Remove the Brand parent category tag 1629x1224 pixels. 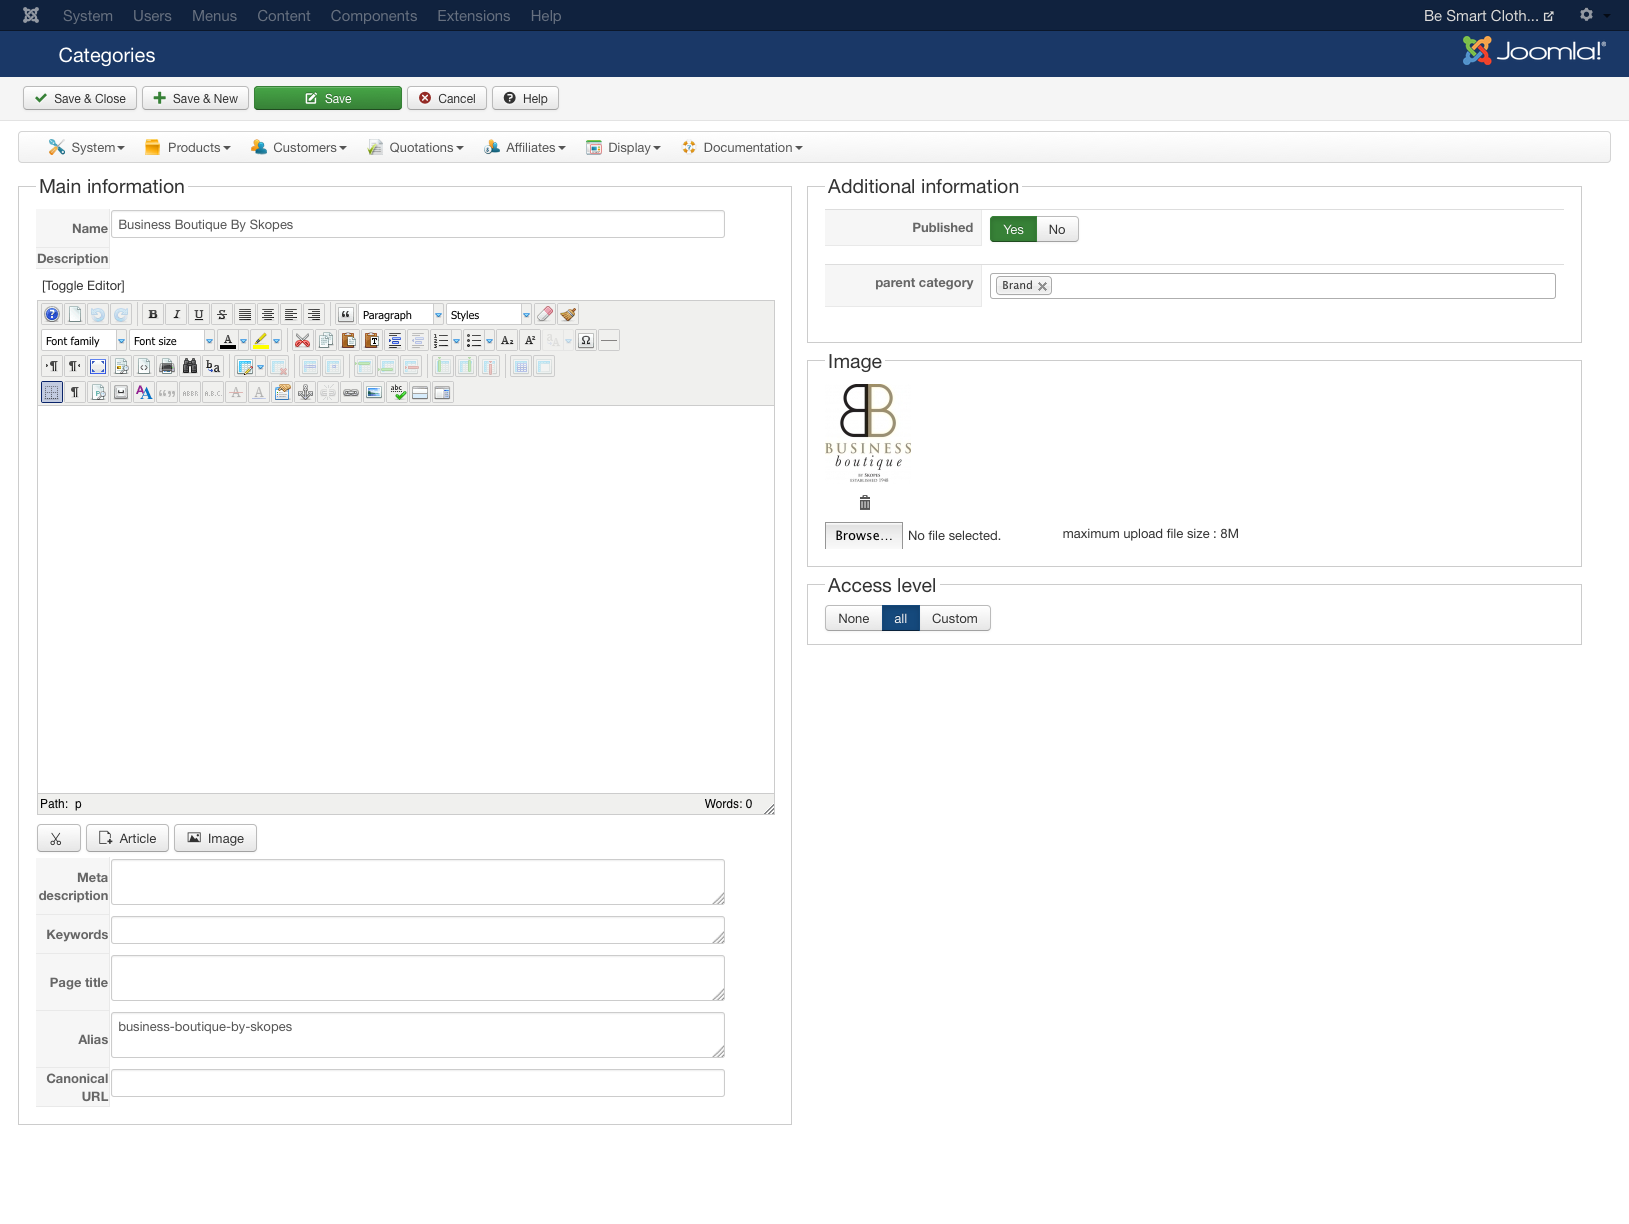point(1042,286)
